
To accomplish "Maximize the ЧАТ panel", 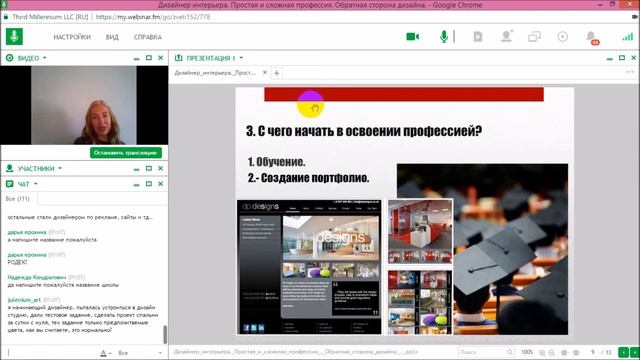I will (x=149, y=184).
